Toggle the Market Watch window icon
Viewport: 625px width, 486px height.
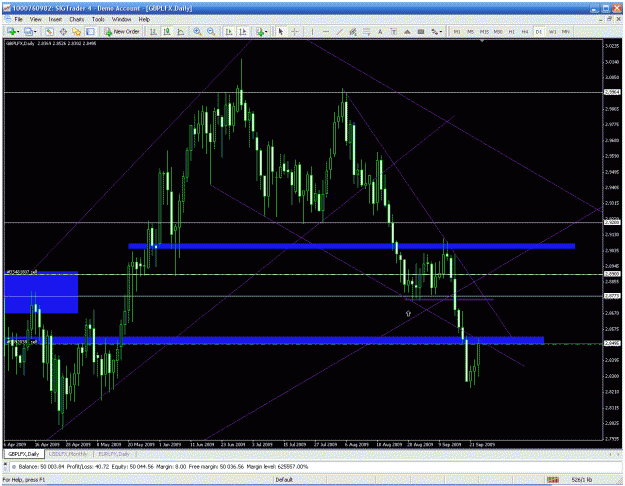(49, 31)
